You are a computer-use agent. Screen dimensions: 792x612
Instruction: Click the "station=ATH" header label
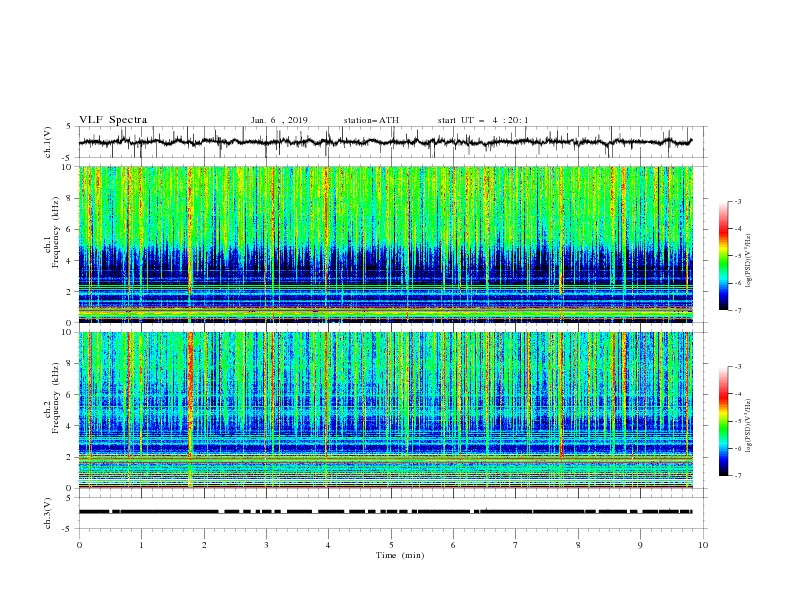[x=371, y=120]
